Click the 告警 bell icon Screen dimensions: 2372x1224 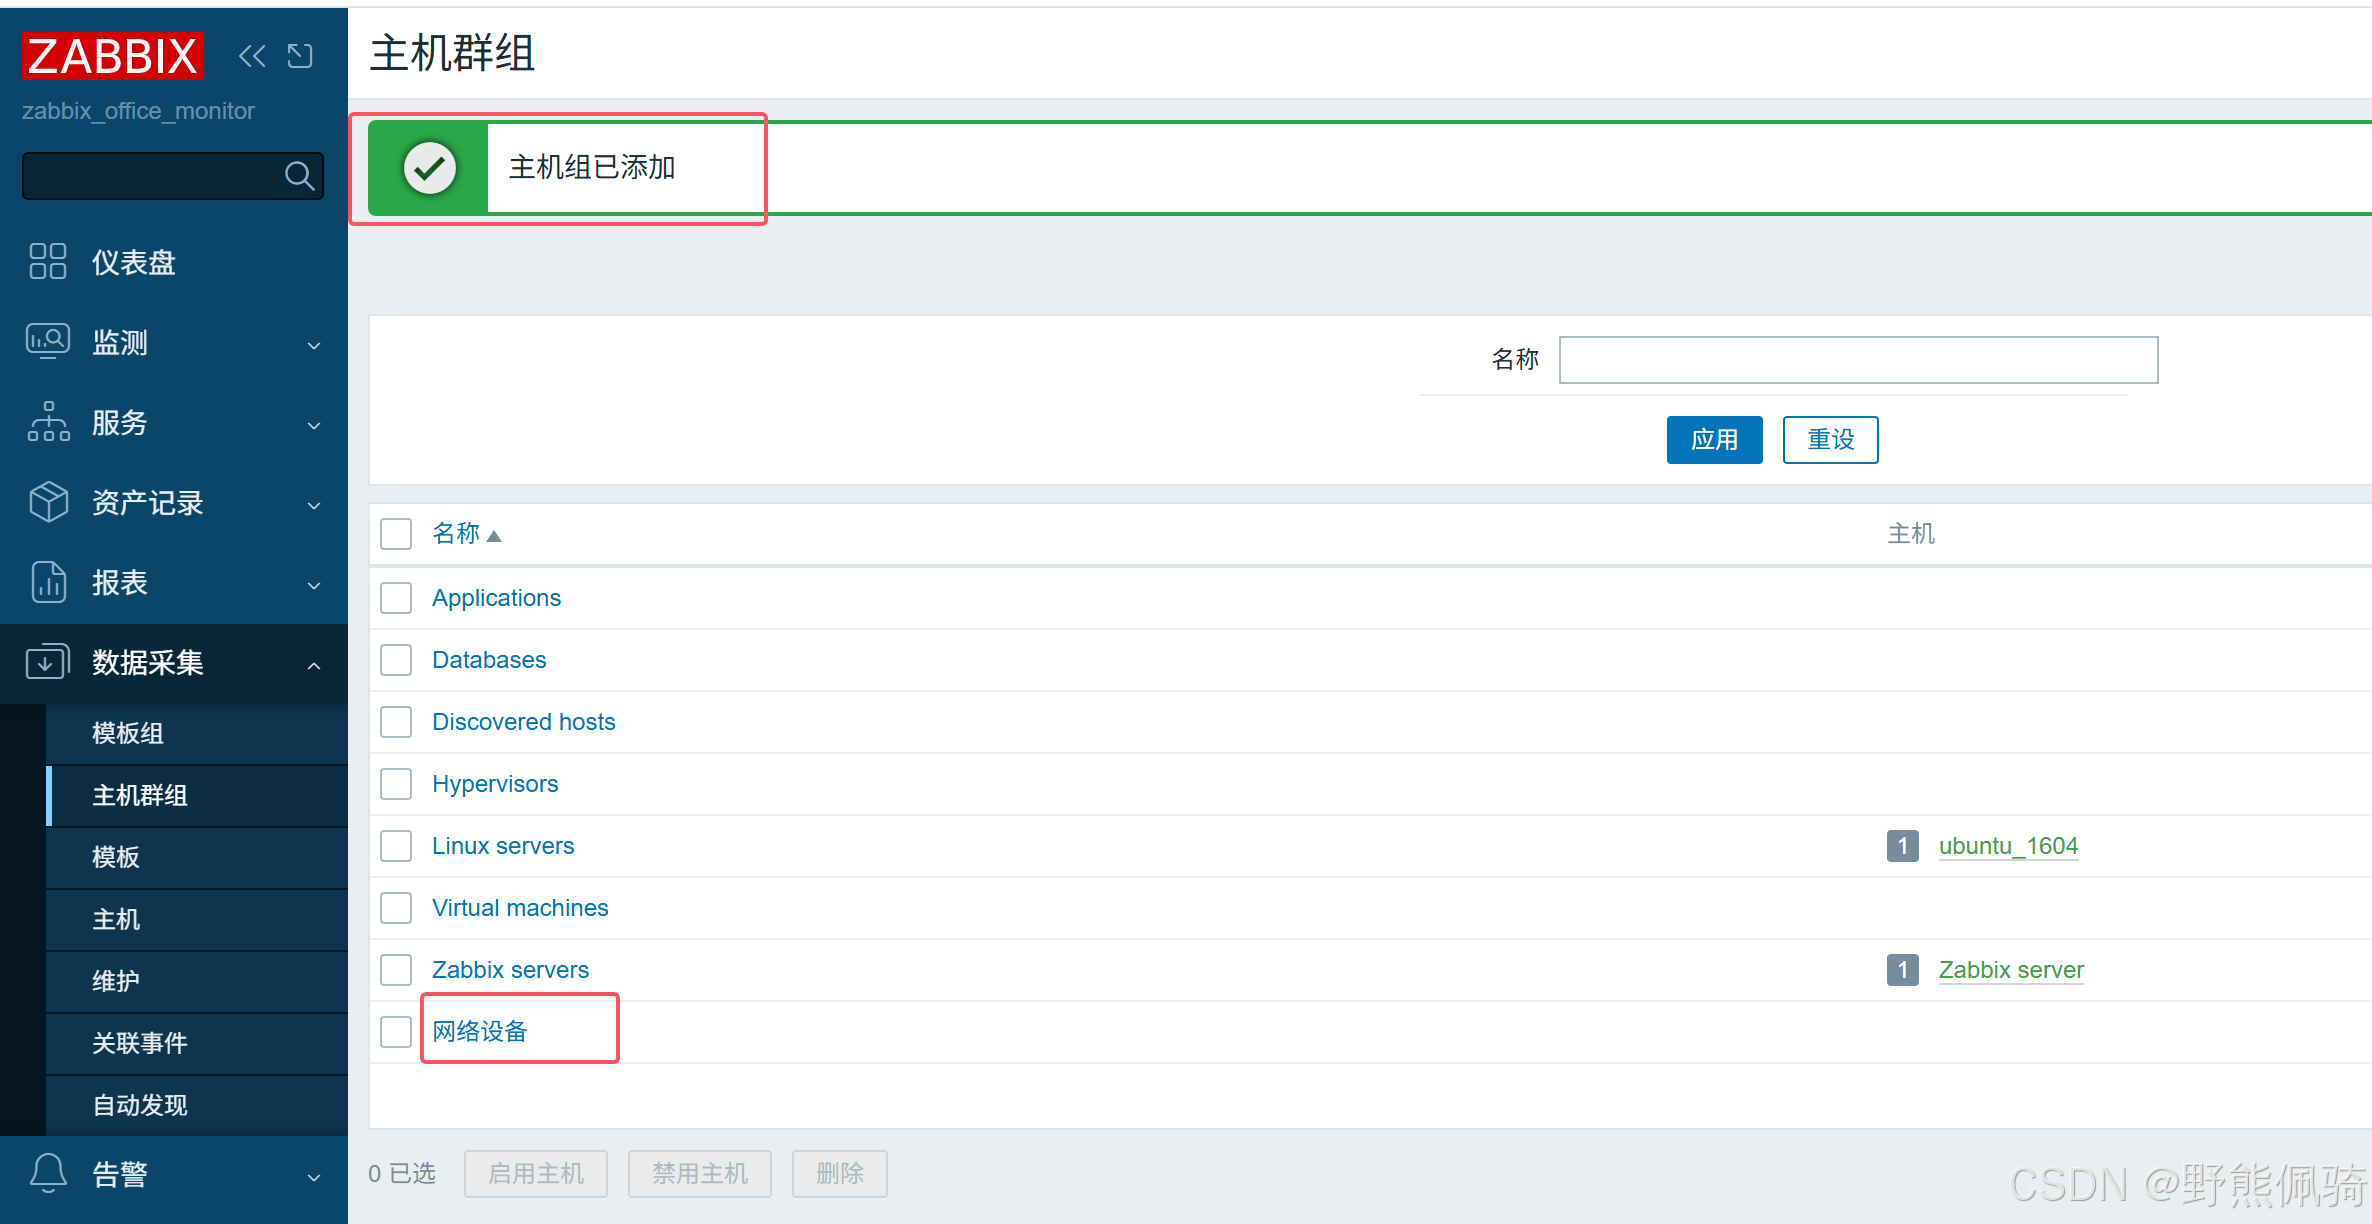point(48,1173)
